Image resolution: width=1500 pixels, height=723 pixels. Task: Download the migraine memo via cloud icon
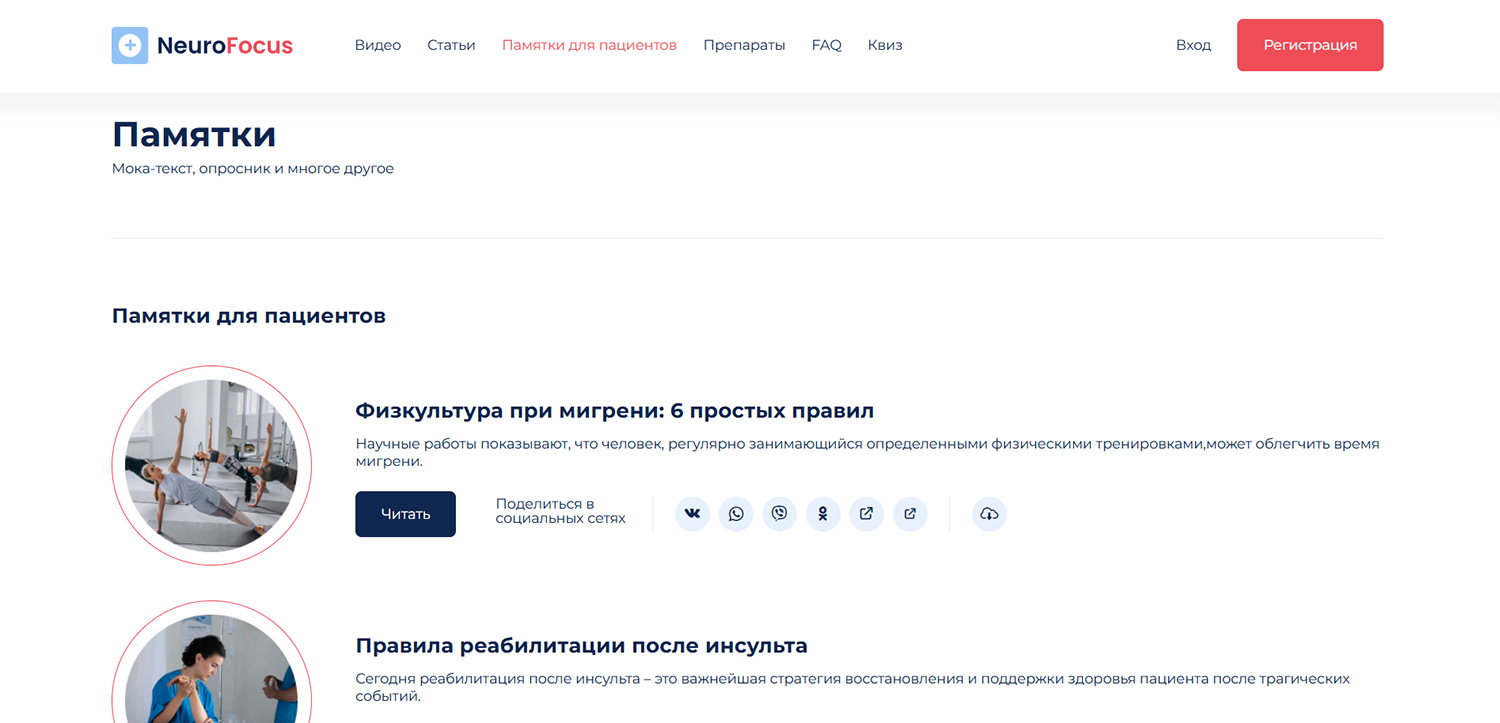coord(989,514)
